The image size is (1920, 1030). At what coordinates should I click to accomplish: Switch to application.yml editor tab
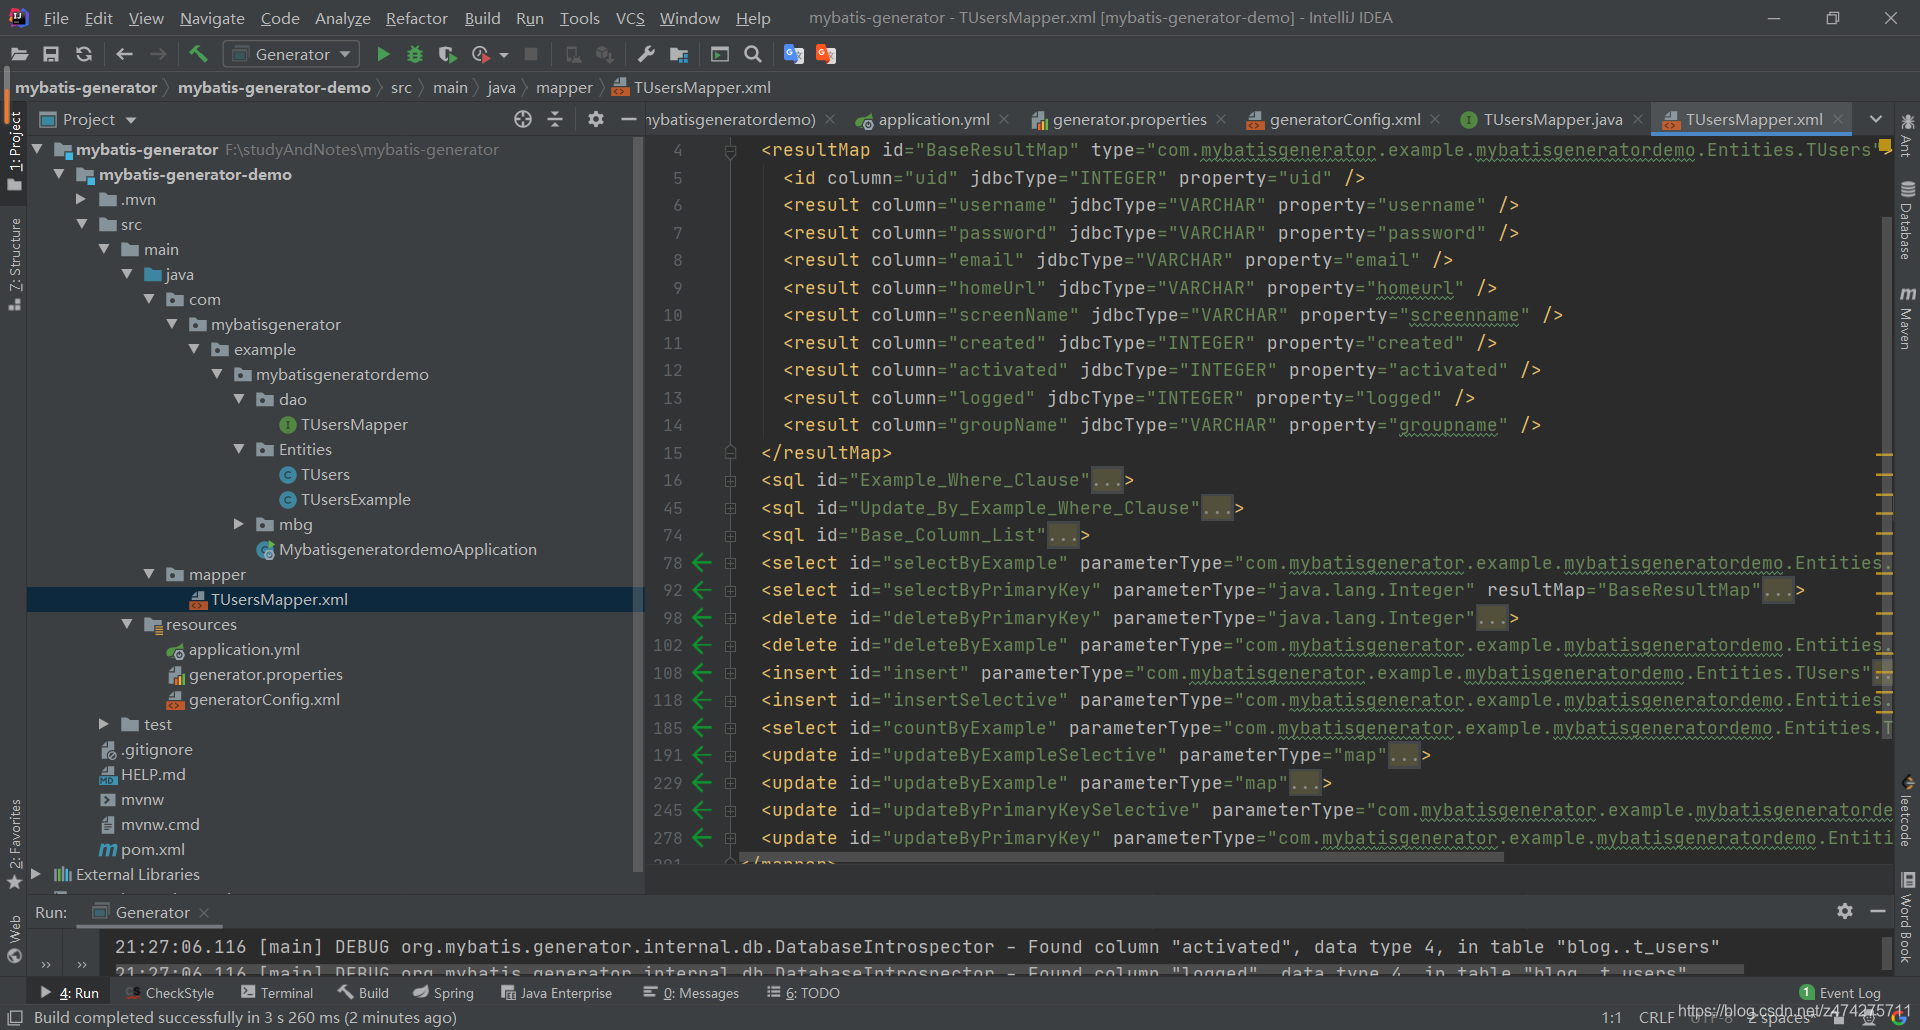coord(934,119)
